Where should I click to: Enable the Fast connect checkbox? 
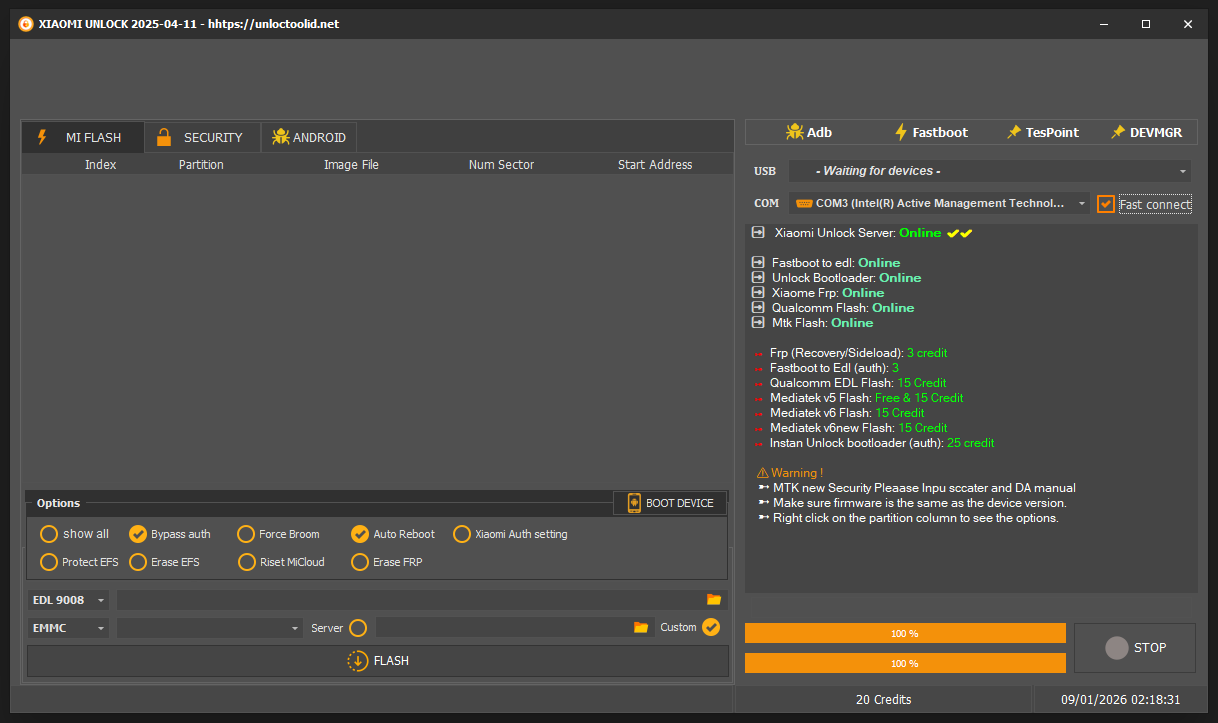click(1106, 203)
